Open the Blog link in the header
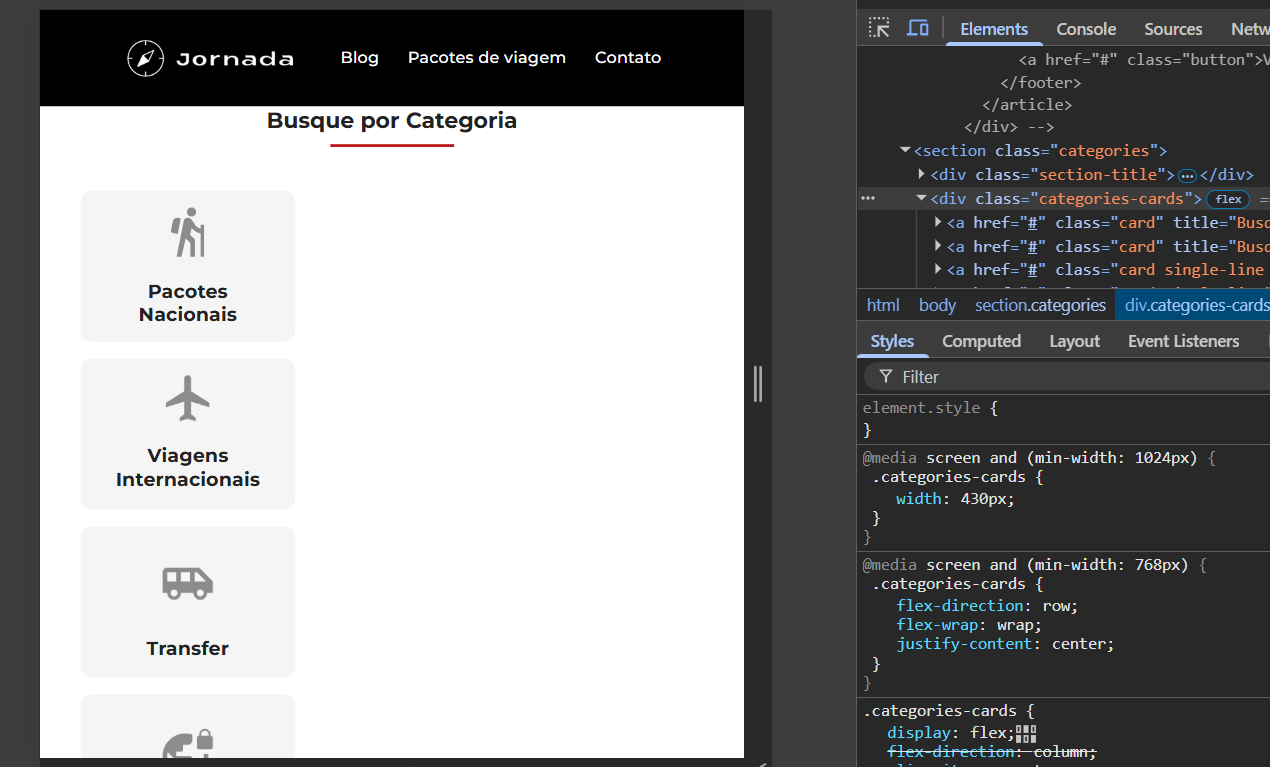Viewport: 1270px width, 767px height. coord(360,58)
